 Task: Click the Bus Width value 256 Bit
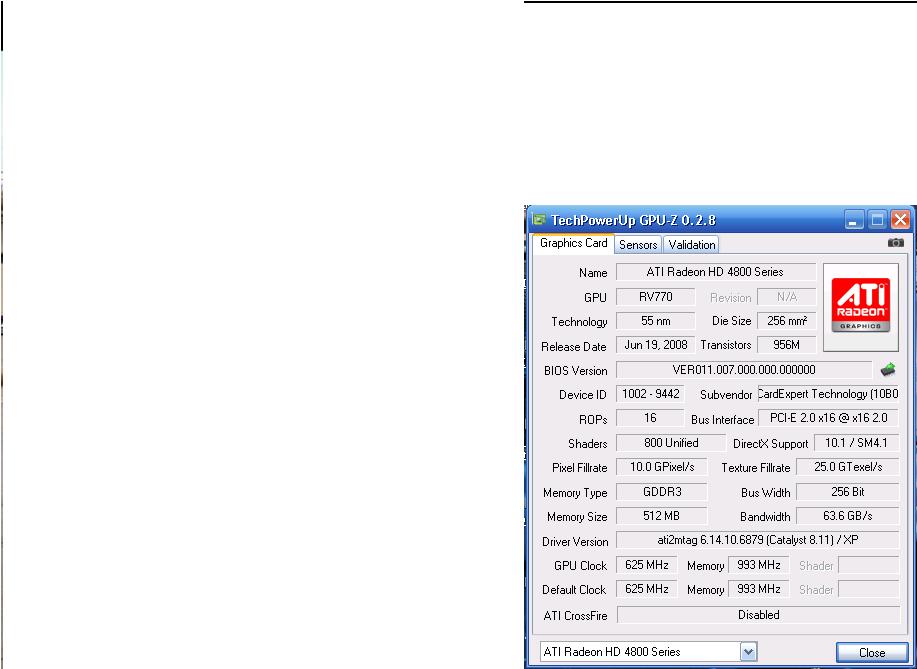pyautogui.click(x=847, y=492)
